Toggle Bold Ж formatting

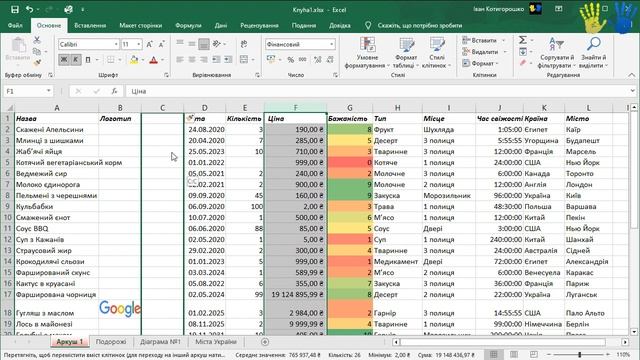64,60
